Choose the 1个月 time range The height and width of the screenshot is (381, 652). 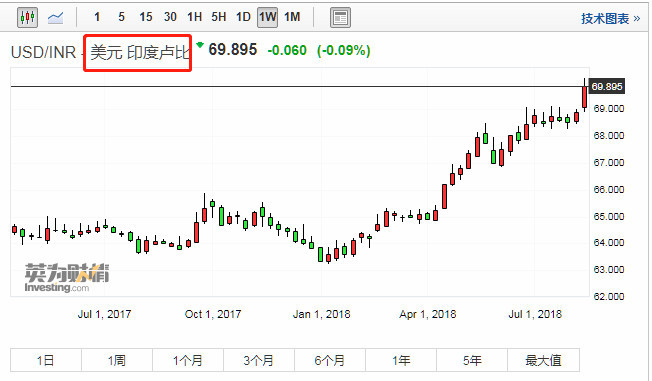click(x=188, y=360)
